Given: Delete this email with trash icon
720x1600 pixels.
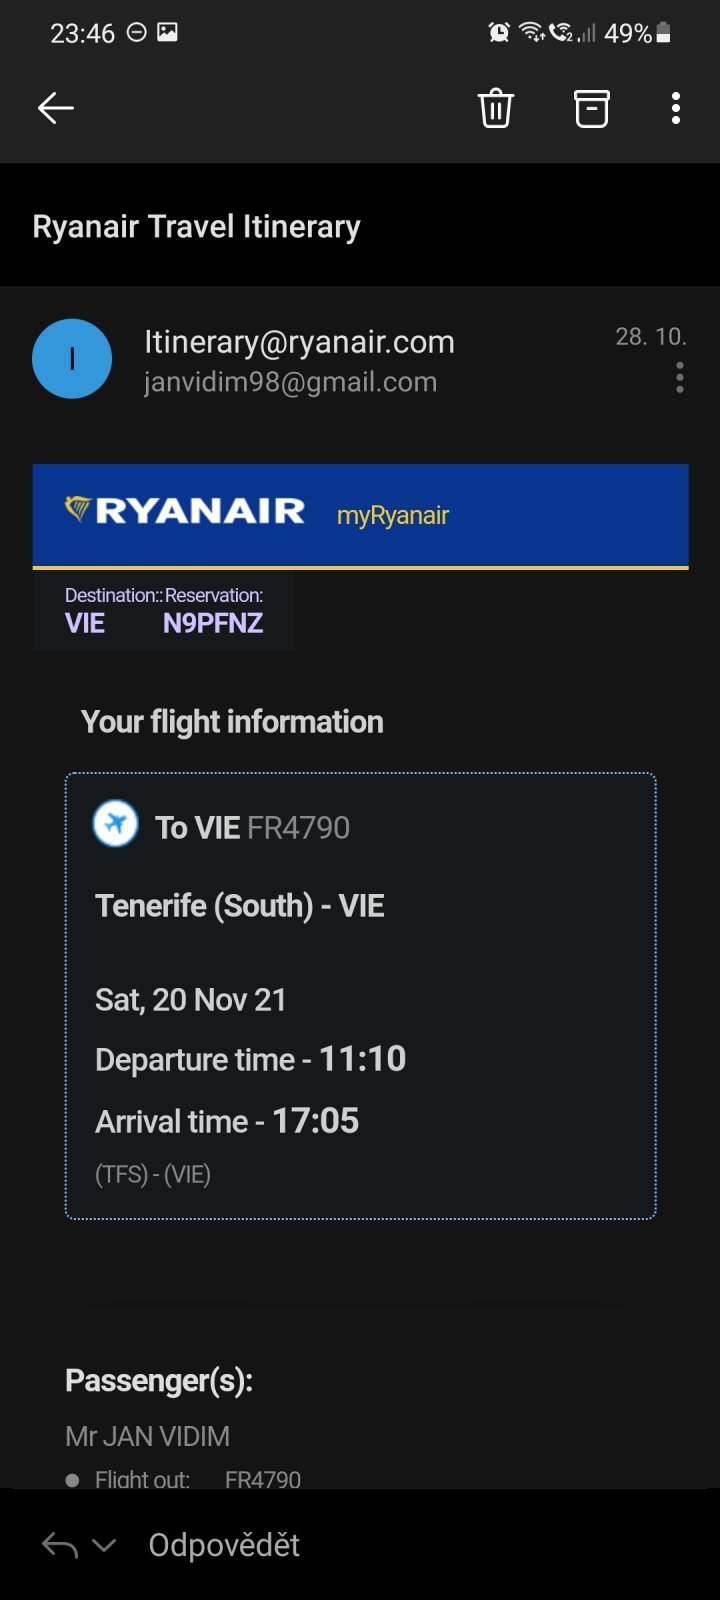Looking at the screenshot, I should (496, 108).
